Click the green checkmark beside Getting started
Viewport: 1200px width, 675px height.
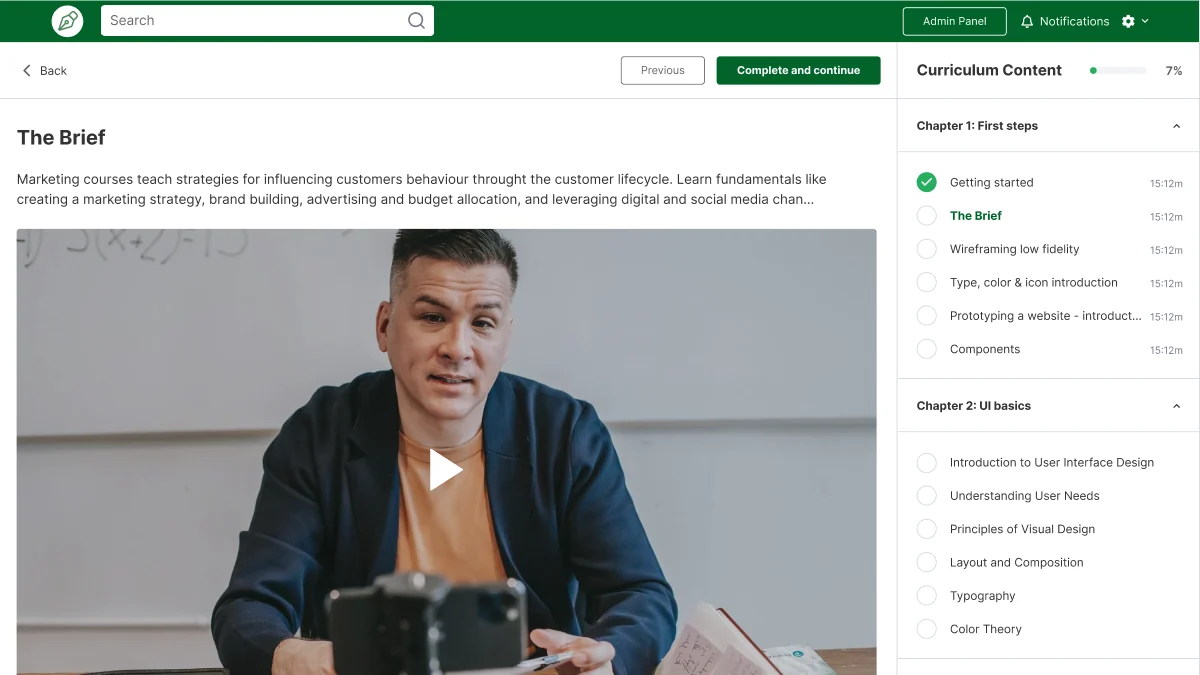(x=927, y=182)
